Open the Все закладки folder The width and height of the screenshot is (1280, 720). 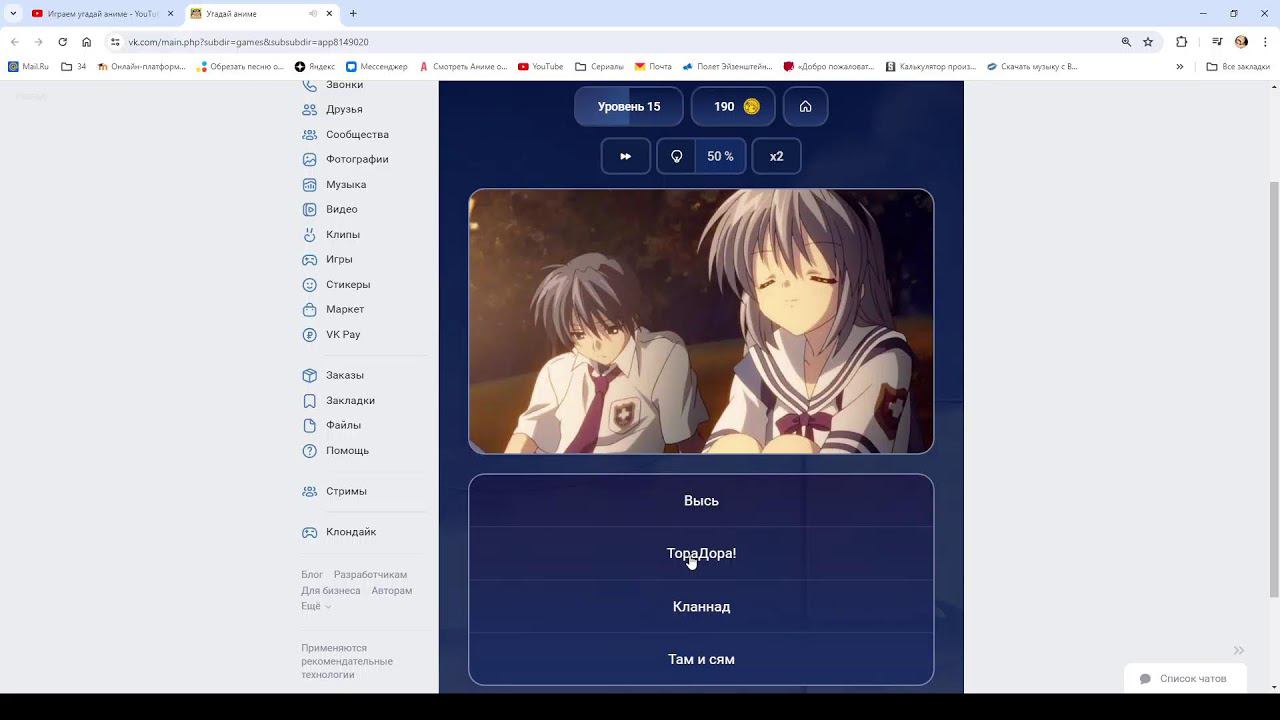point(1238,67)
